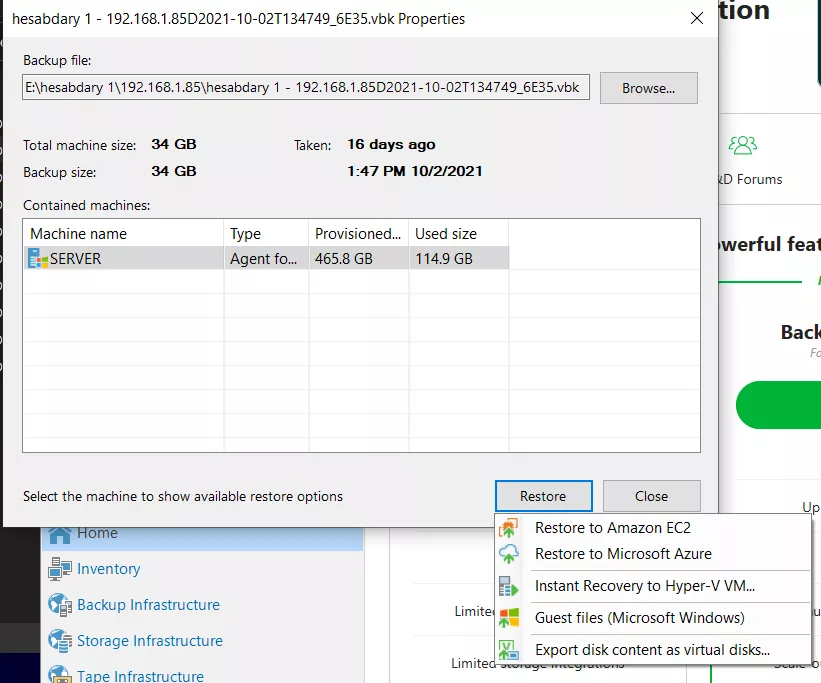
Task: Click the green button in background page
Action: click(778, 405)
